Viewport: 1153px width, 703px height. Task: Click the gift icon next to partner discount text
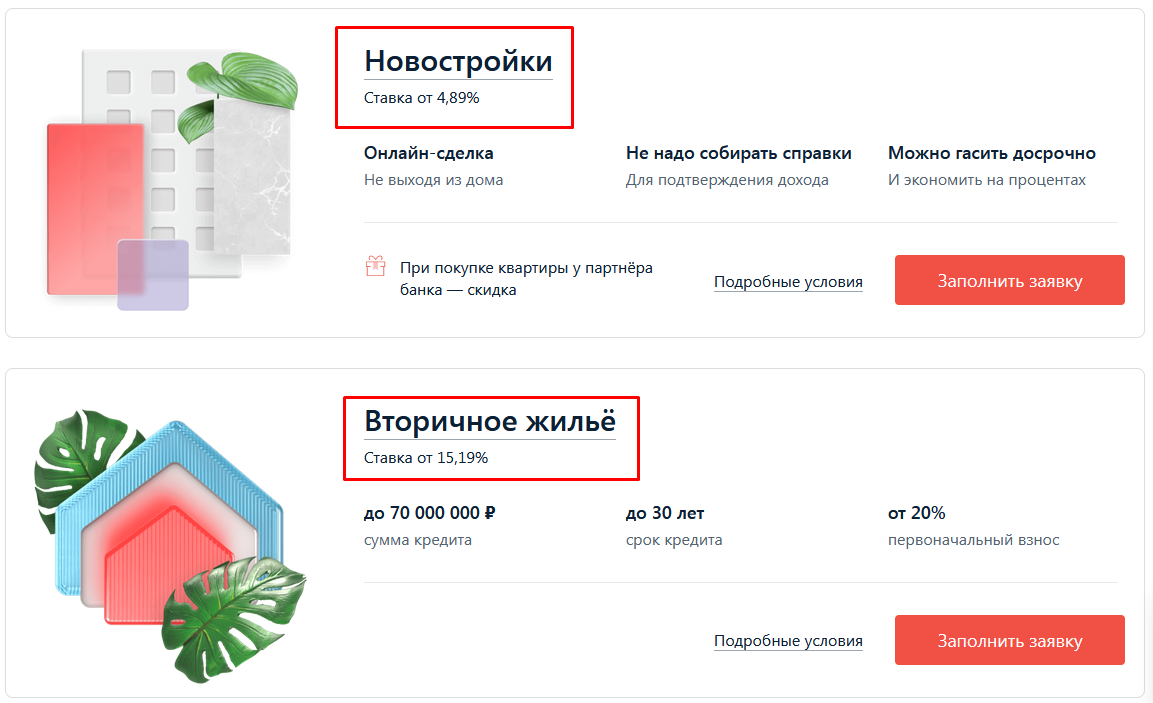(x=375, y=268)
